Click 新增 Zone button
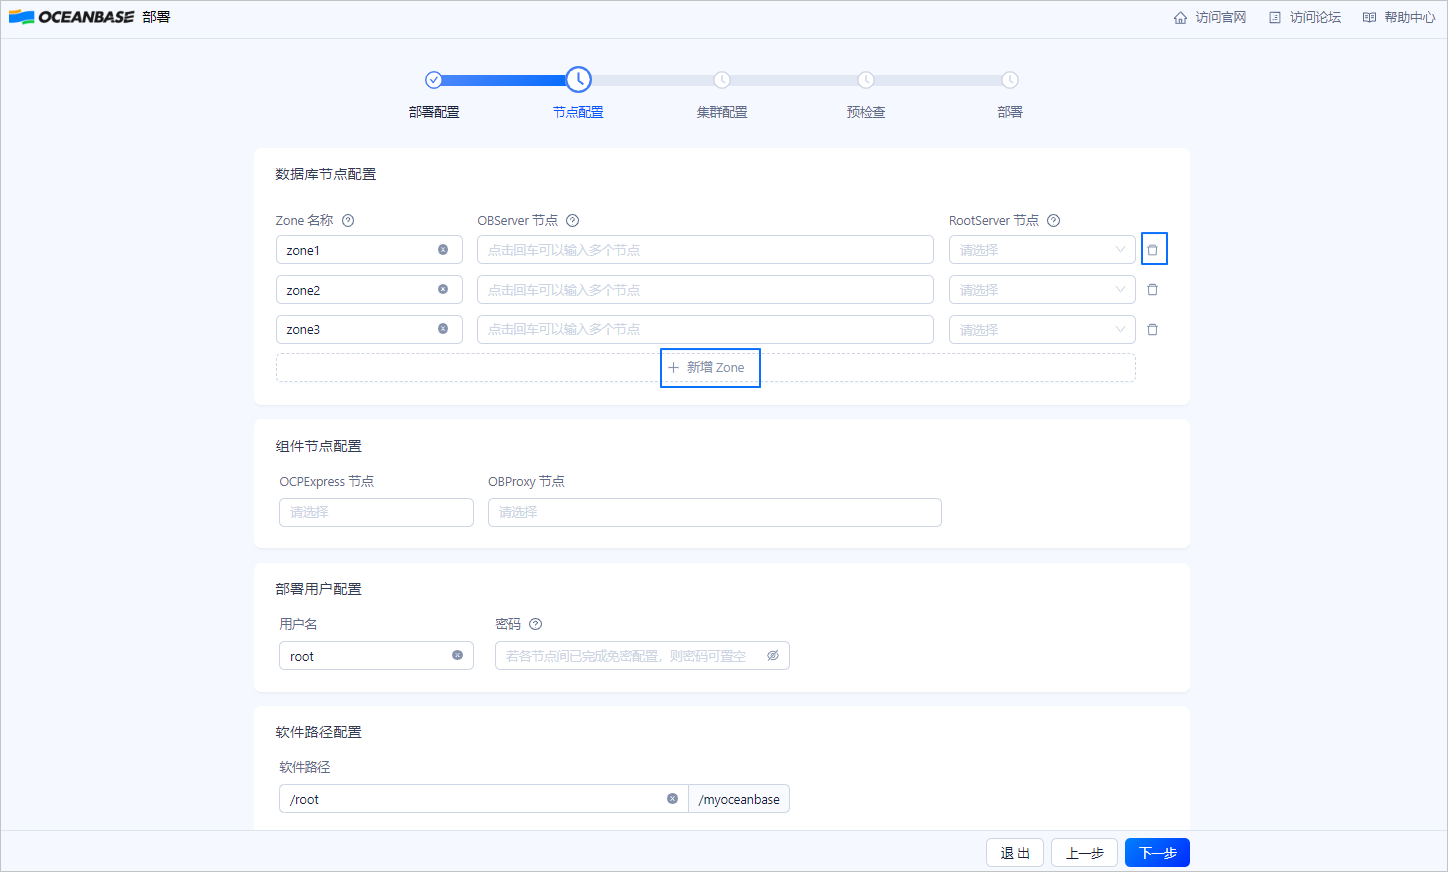The height and width of the screenshot is (872, 1448). click(x=710, y=367)
